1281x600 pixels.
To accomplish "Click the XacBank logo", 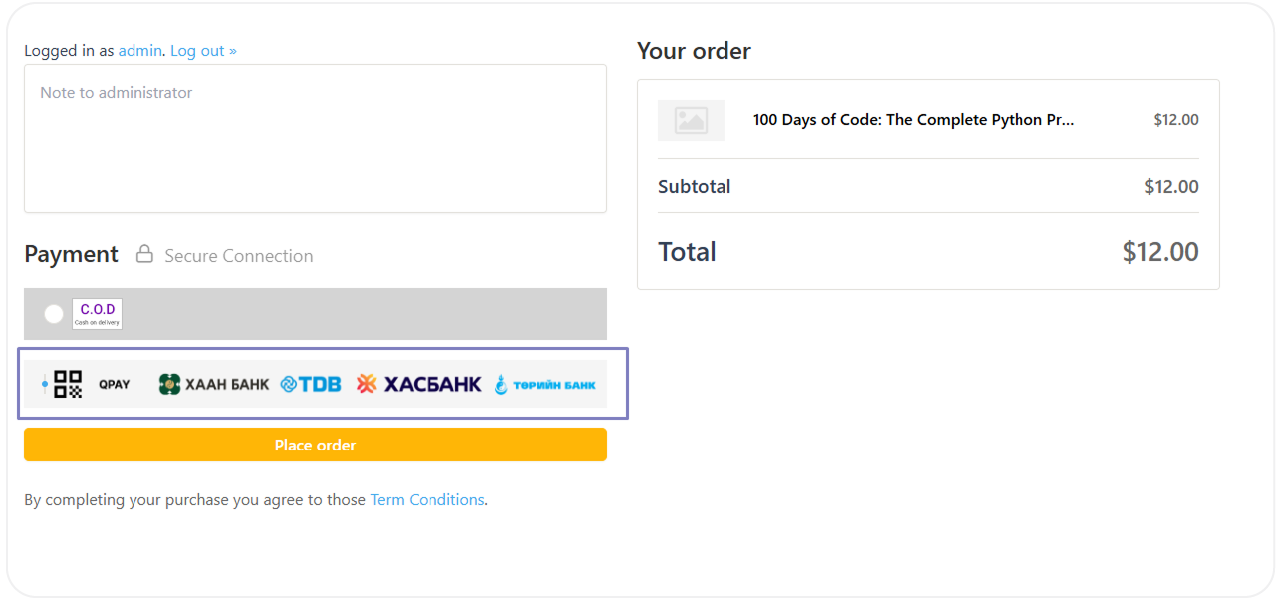I will [419, 384].
